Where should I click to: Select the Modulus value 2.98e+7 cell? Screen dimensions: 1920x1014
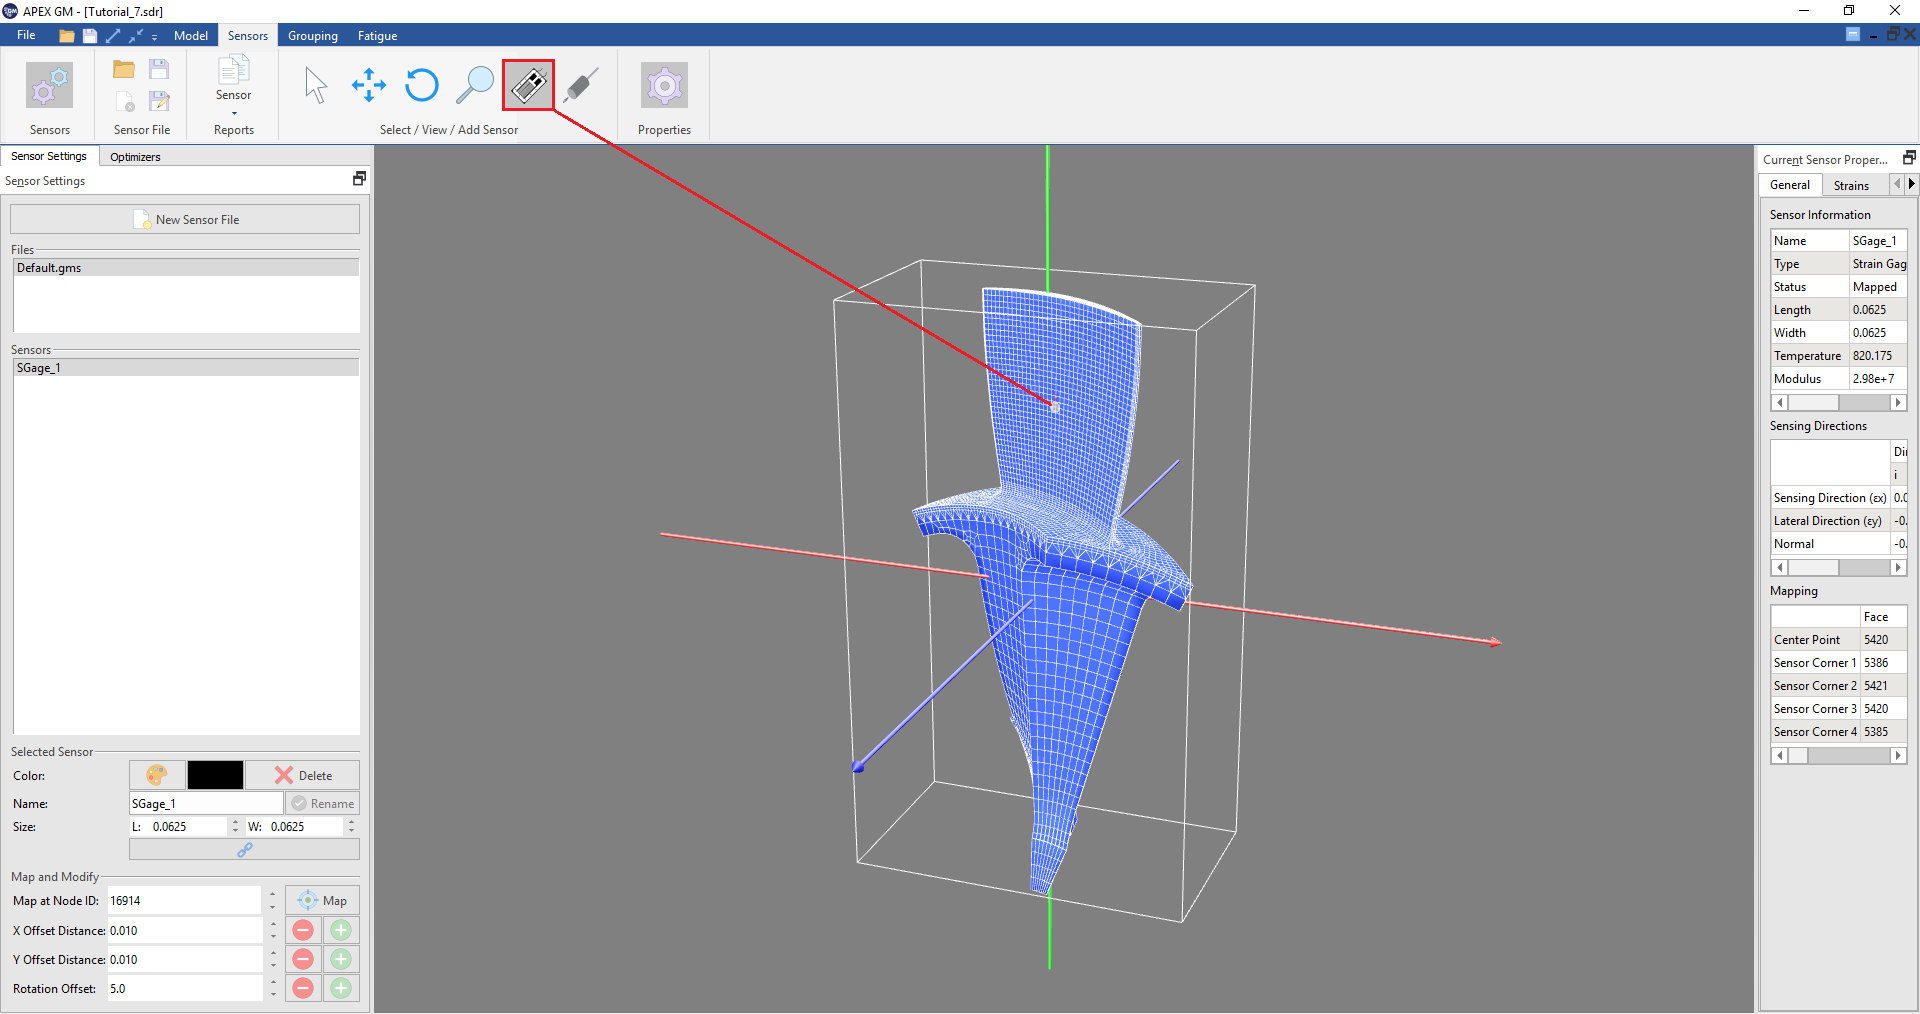[1877, 379]
